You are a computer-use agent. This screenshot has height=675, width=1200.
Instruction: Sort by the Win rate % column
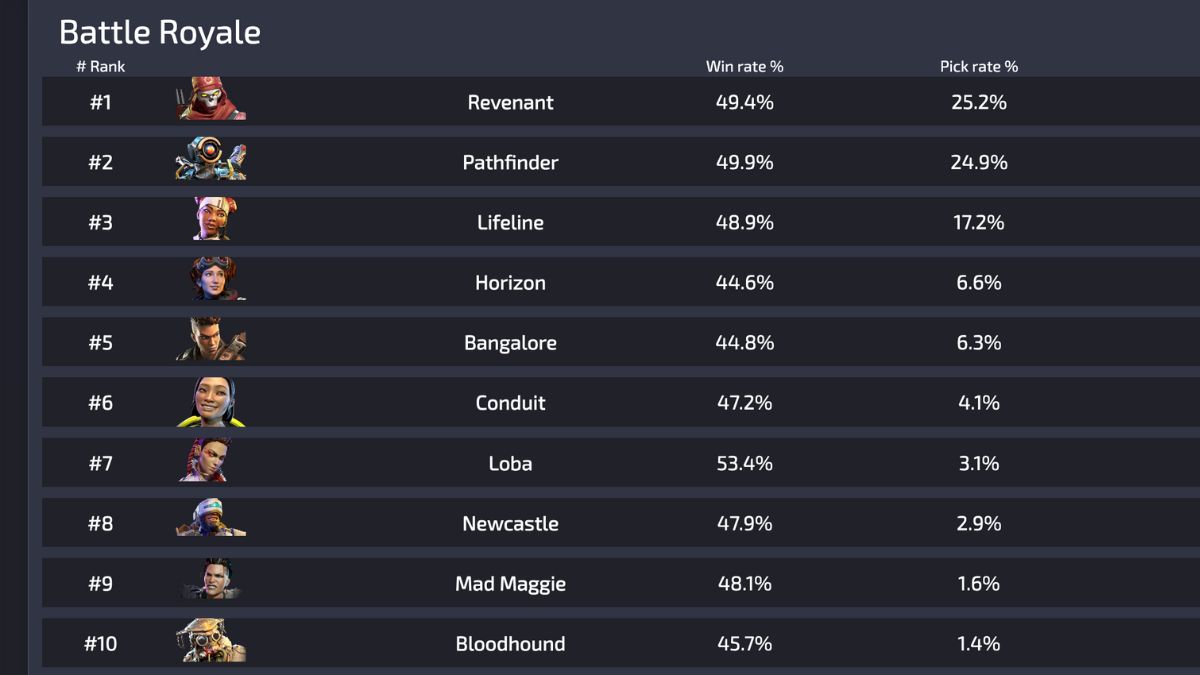743,66
